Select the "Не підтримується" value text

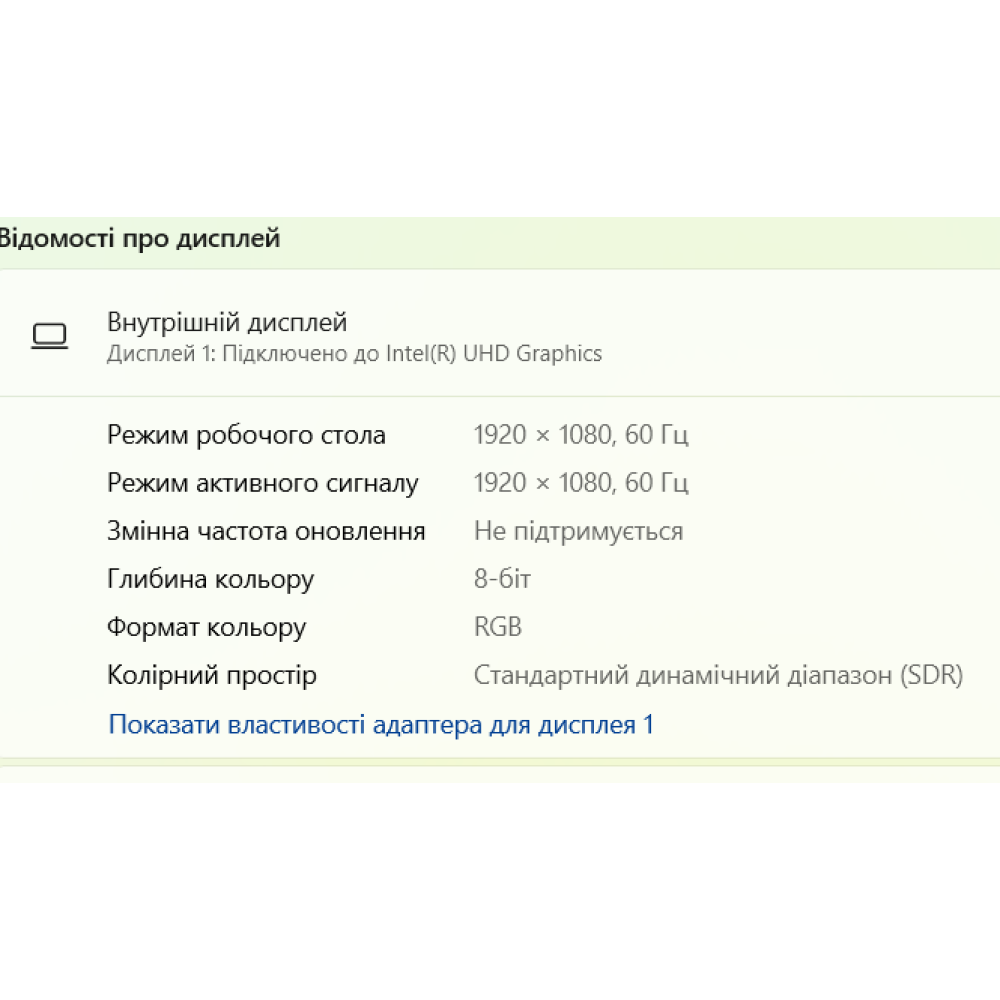click(x=578, y=531)
